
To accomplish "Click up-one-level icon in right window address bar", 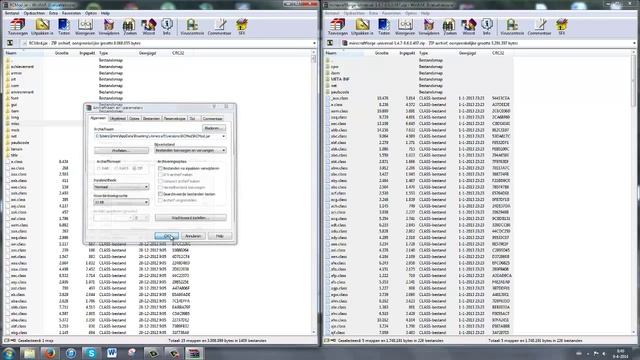I will tap(330, 43).
